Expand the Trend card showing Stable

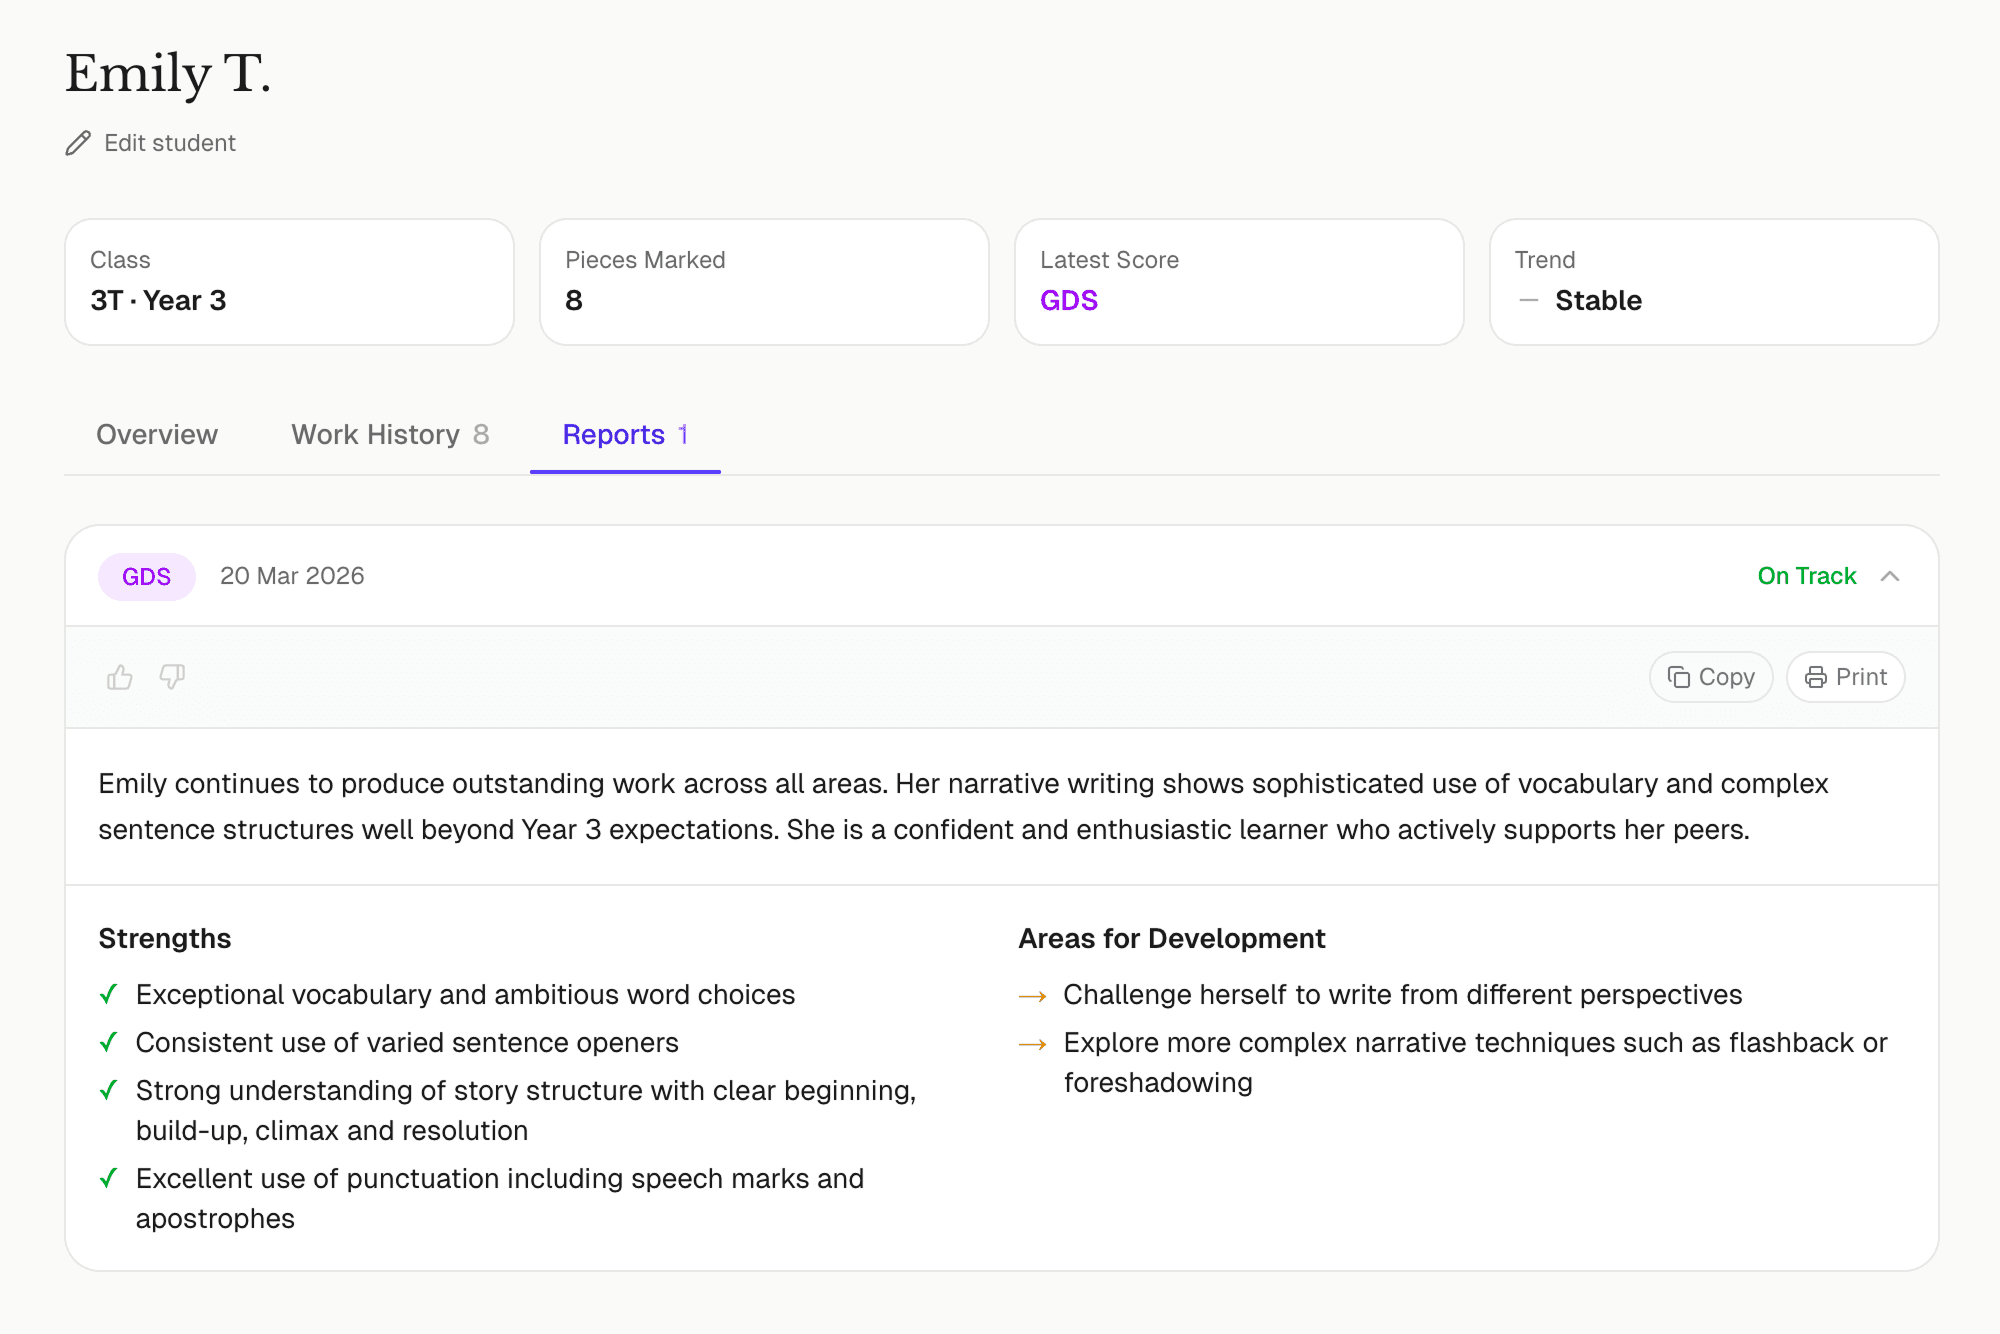tap(1714, 282)
